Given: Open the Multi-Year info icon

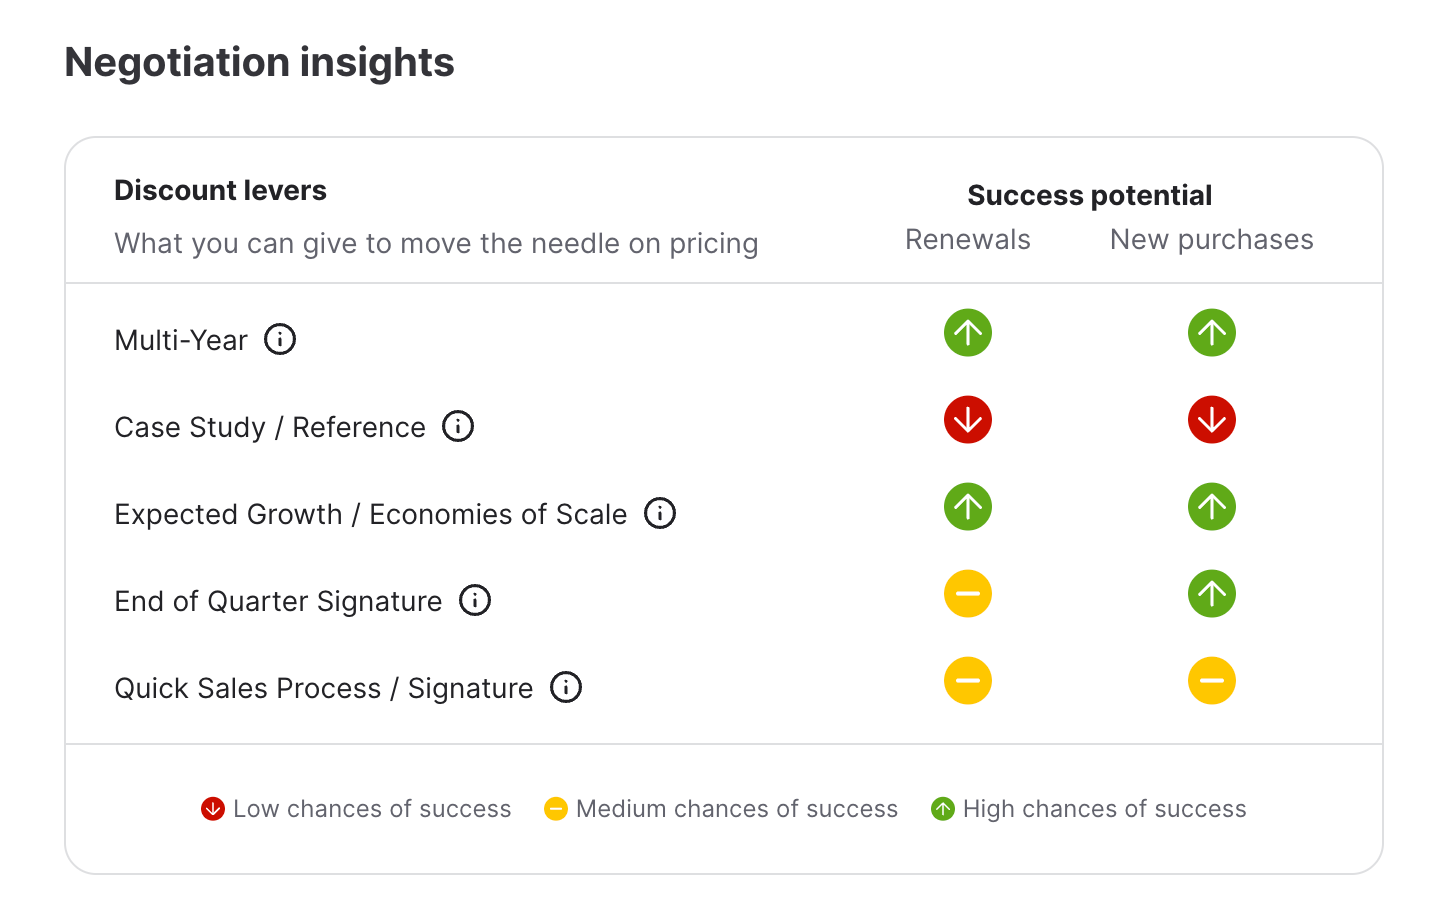Looking at the screenshot, I should pos(280,339).
